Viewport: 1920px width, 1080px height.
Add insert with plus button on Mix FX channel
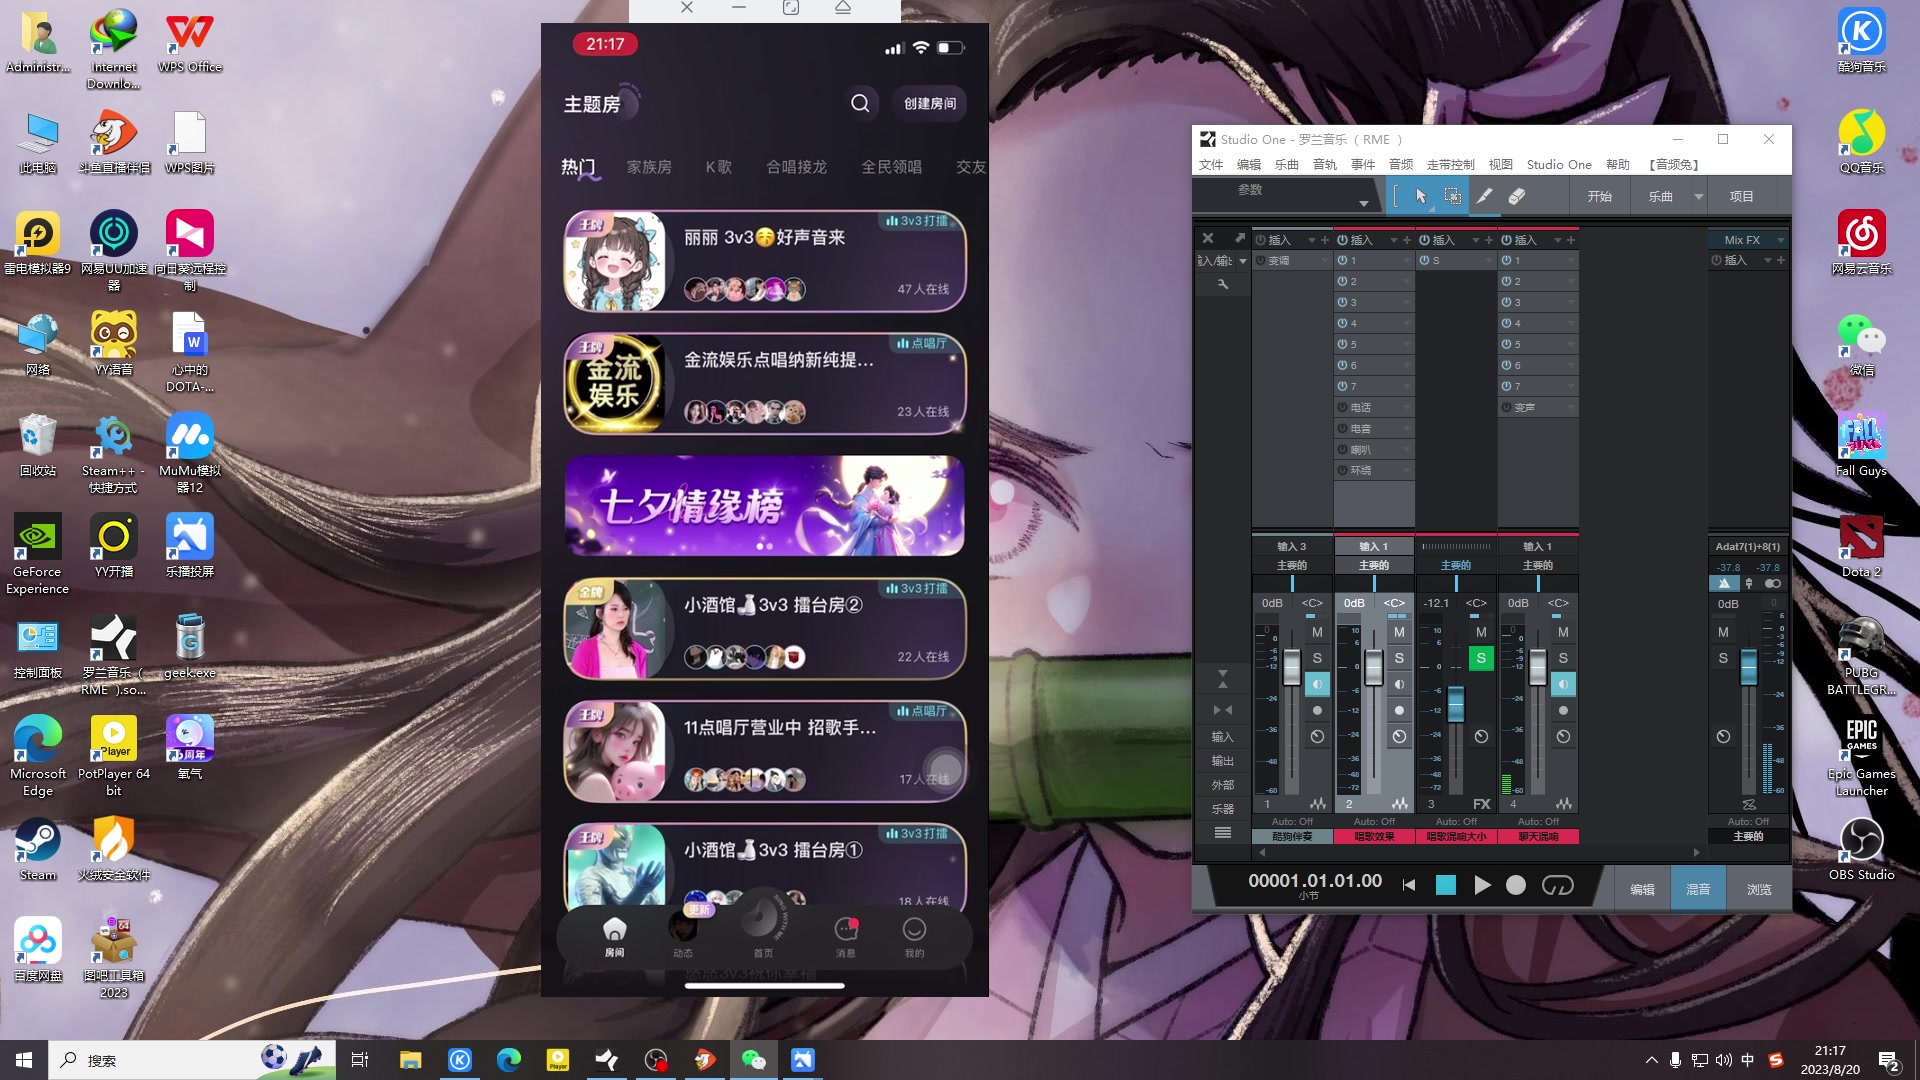tap(1780, 260)
